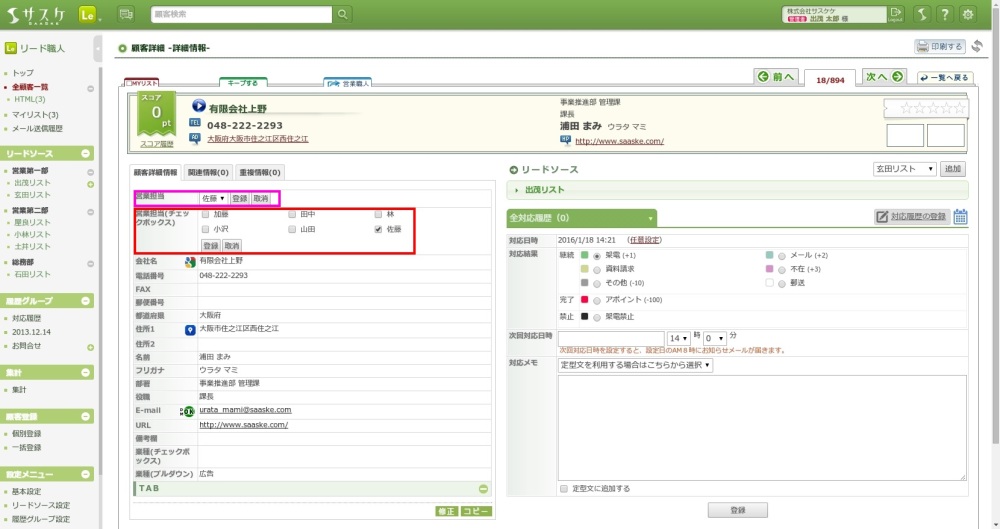Click the 次へ next customer button
Screen dimensions: 1000x529
(884, 77)
